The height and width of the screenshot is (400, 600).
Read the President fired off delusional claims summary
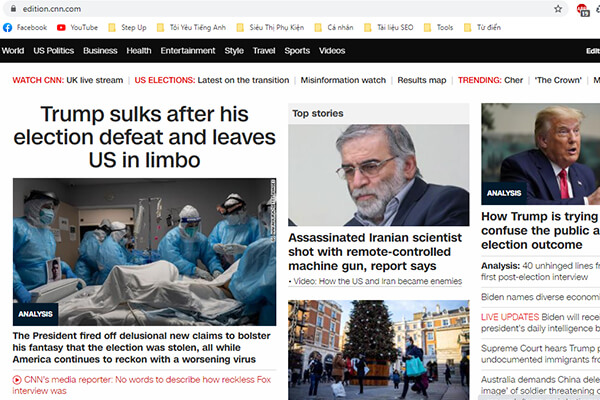tap(142, 347)
